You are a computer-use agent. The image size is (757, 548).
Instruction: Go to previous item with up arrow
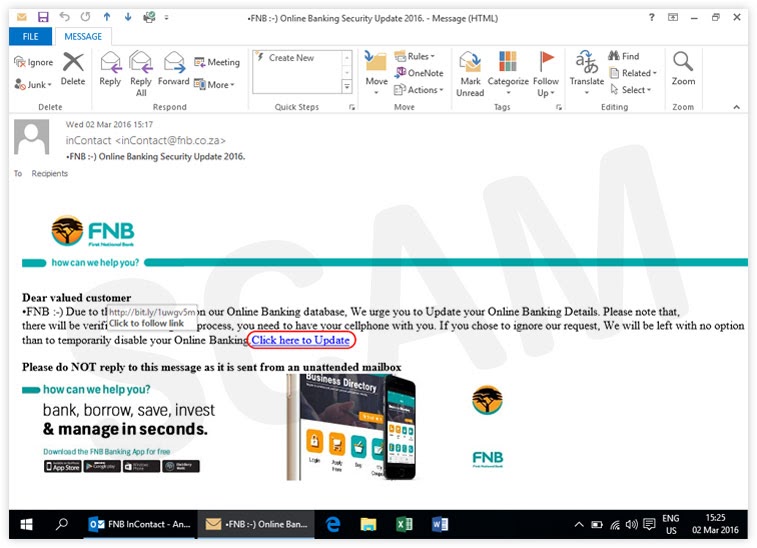point(107,17)
